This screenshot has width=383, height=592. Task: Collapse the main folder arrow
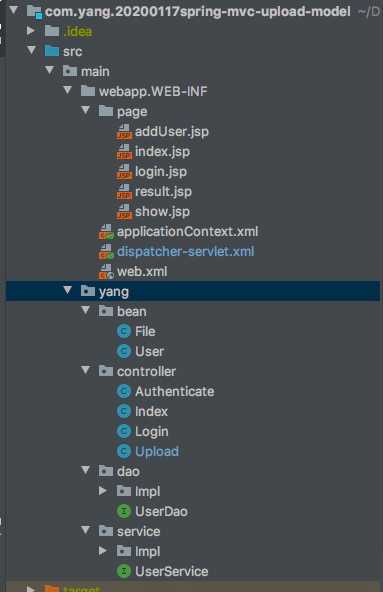(x=50, y=70)
